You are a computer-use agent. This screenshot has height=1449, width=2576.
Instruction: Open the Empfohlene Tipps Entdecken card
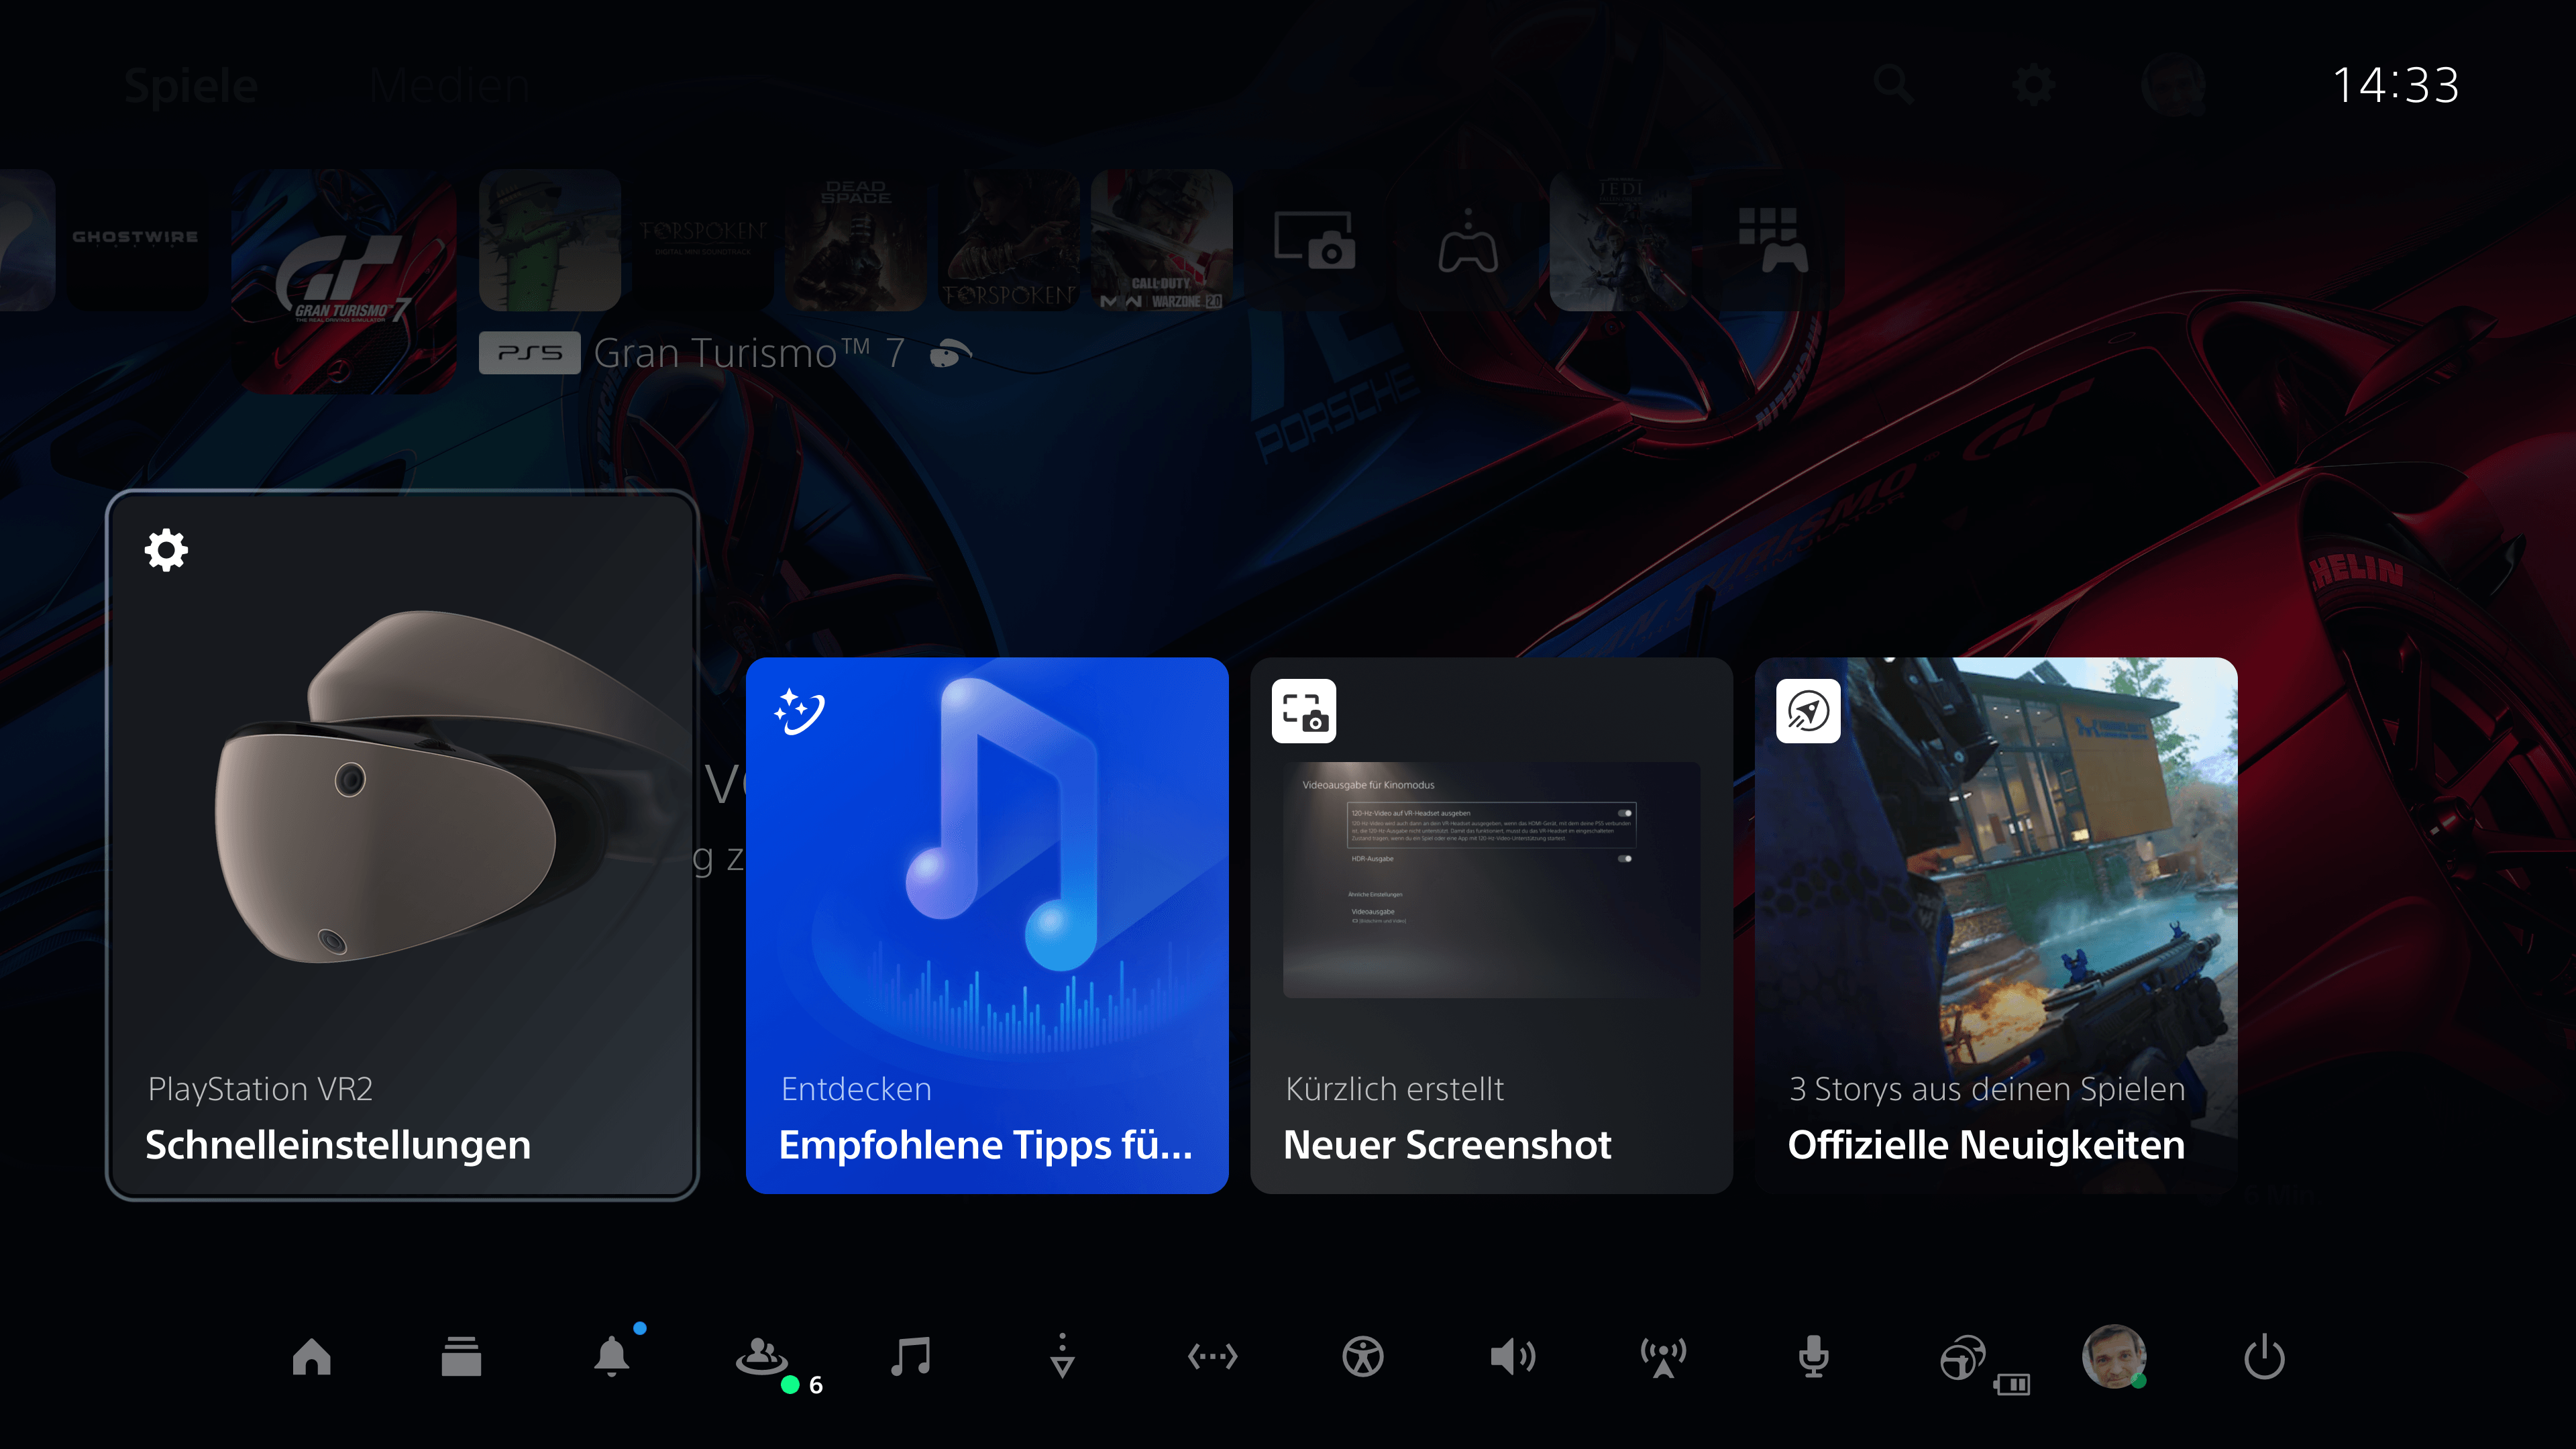coord(987,925)
